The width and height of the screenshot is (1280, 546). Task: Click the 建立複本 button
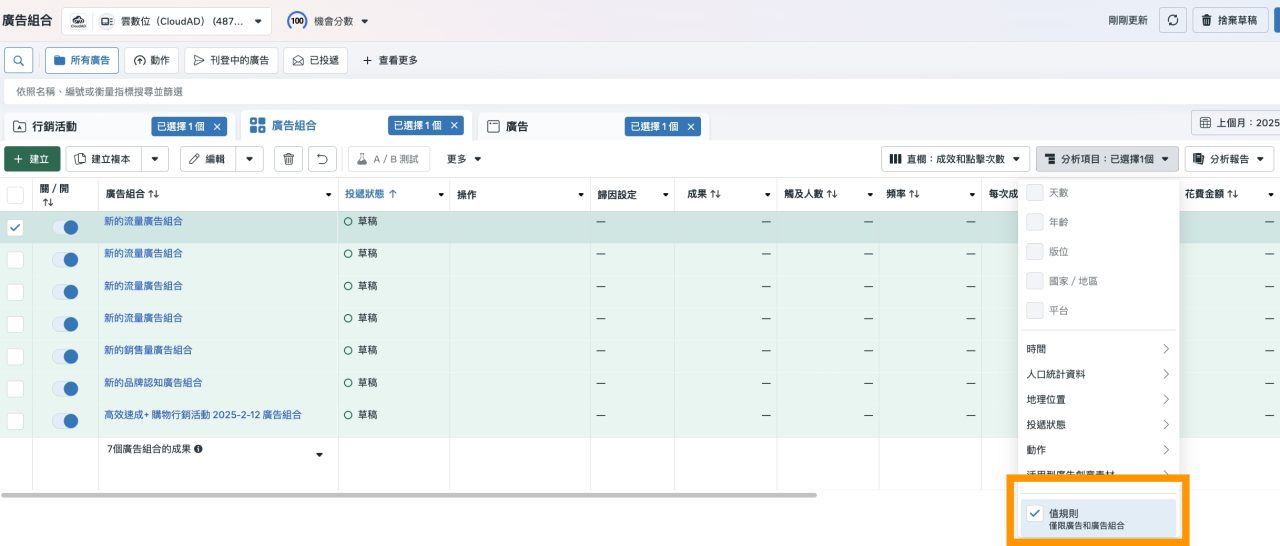coord(104,159)
